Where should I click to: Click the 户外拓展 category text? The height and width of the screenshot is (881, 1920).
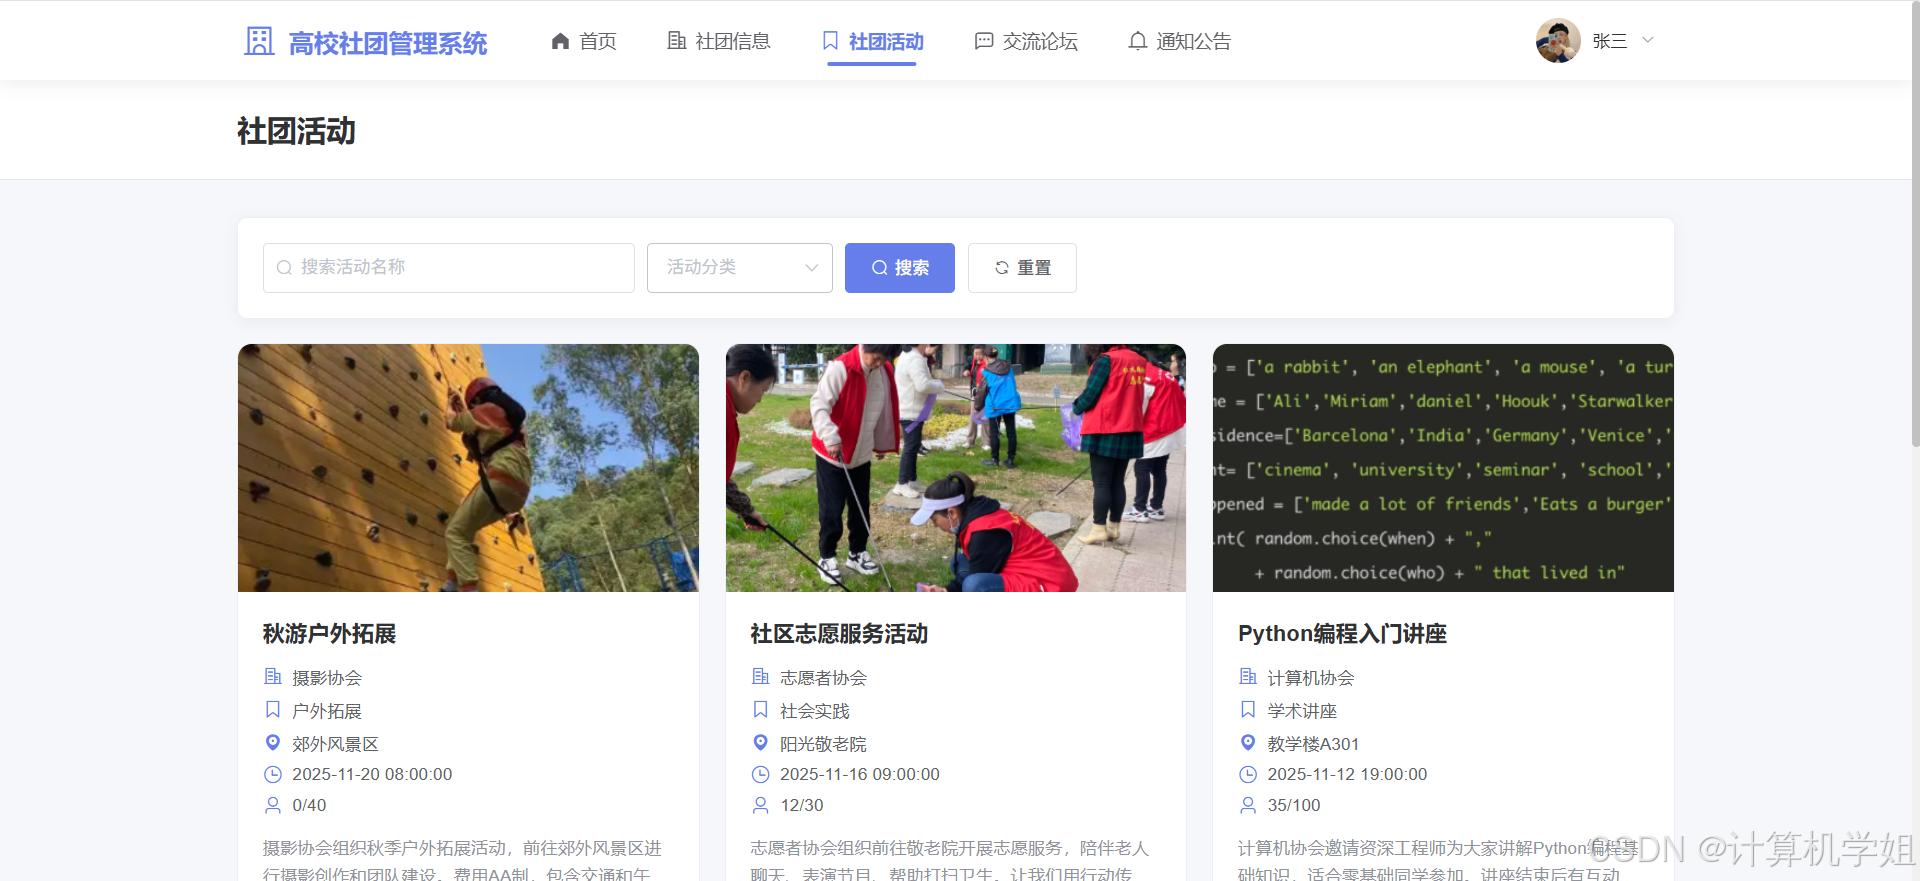[x=327, y=711]
